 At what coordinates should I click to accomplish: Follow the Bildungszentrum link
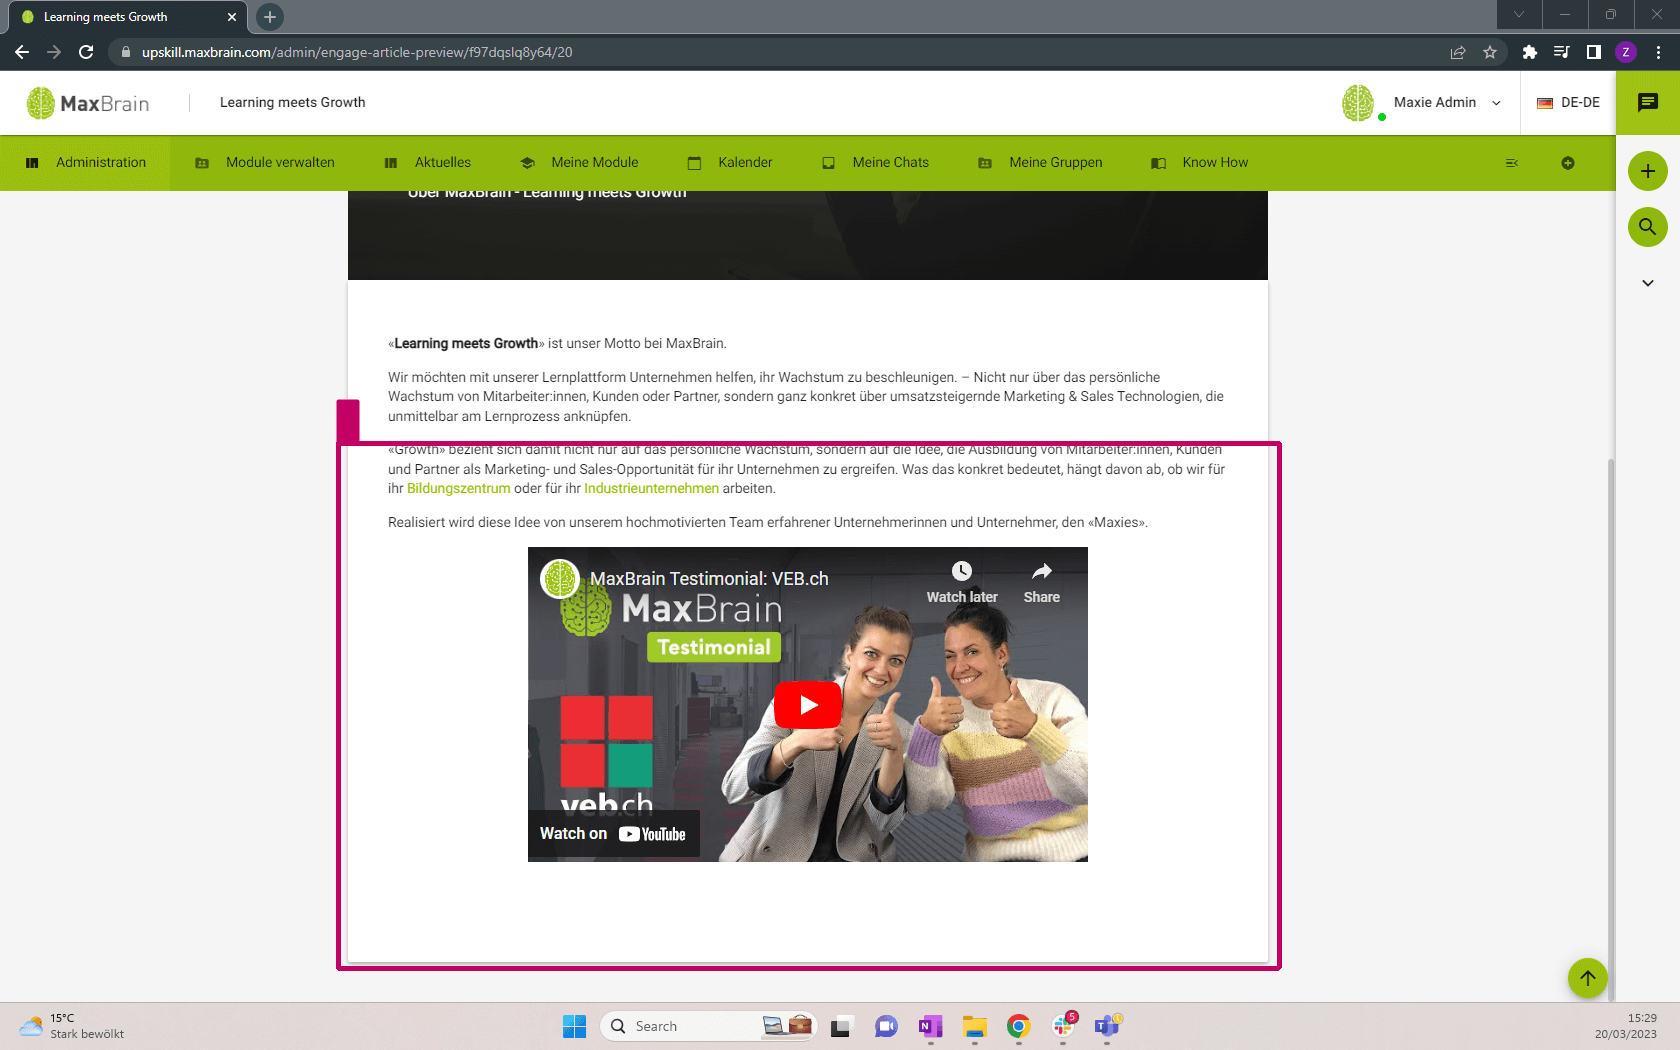pyautogui.click(x=458, y=488)
